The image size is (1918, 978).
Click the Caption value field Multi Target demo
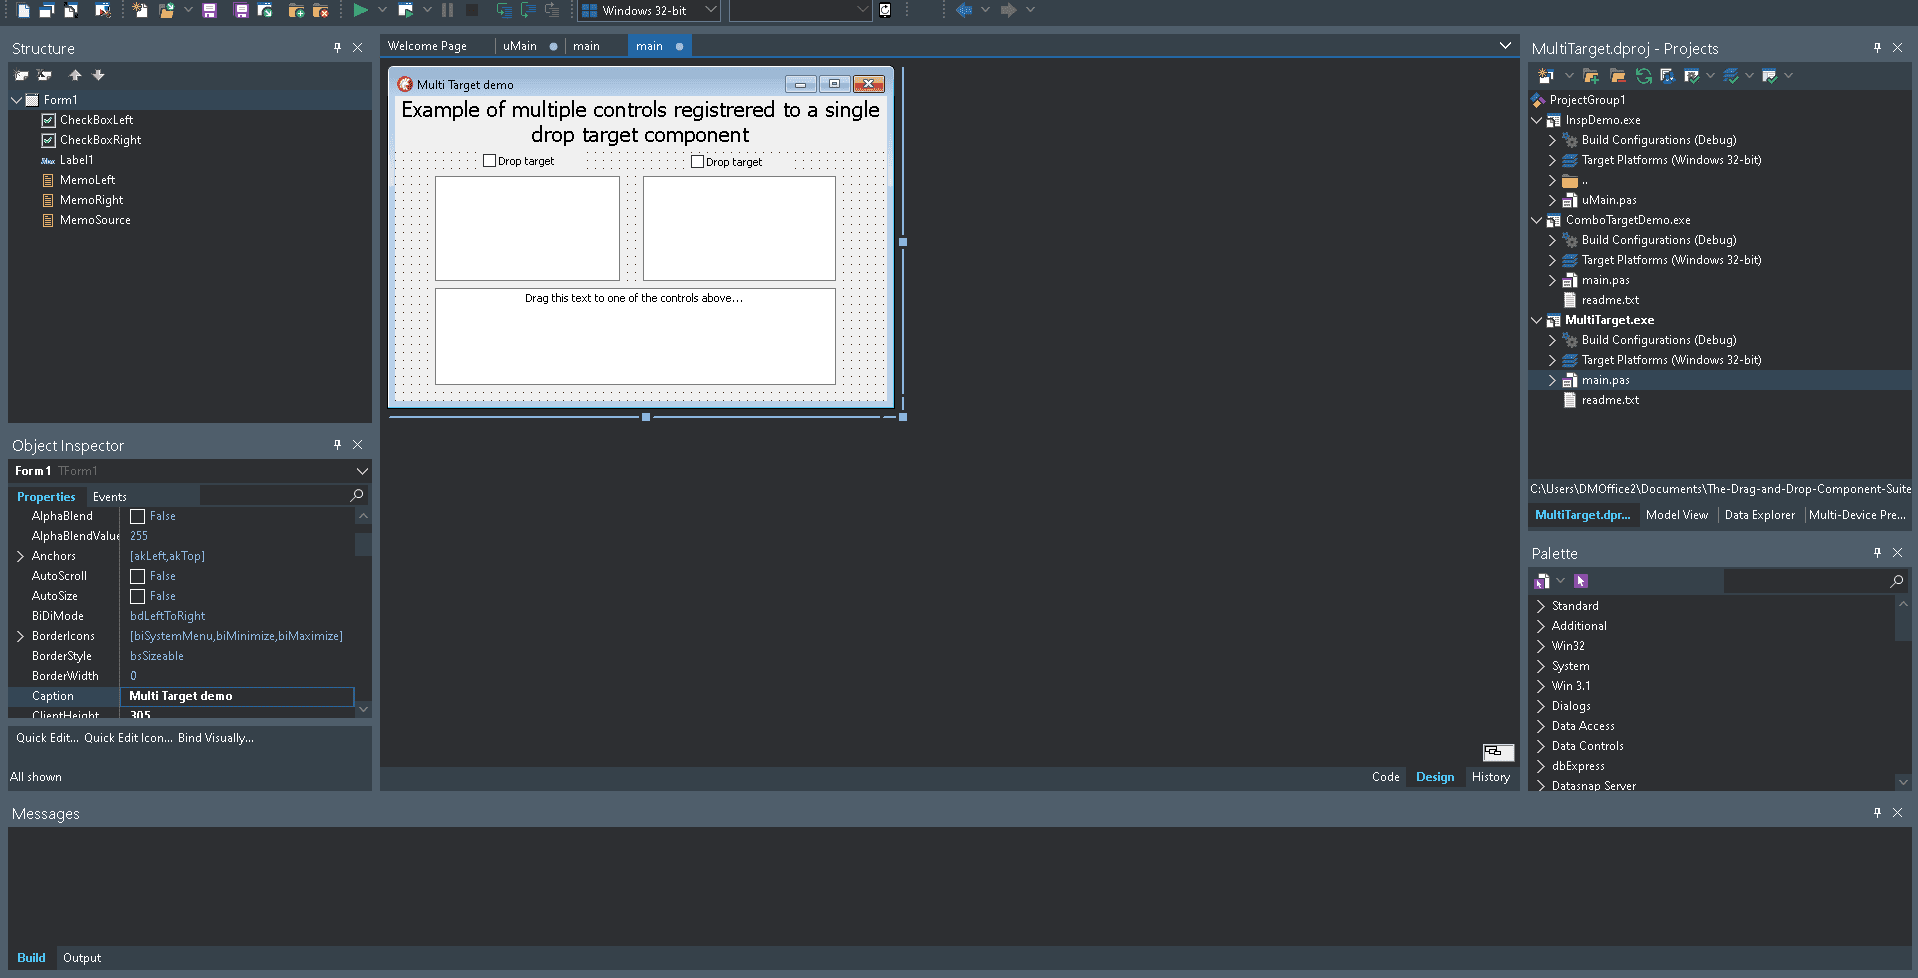click(237, 696)
